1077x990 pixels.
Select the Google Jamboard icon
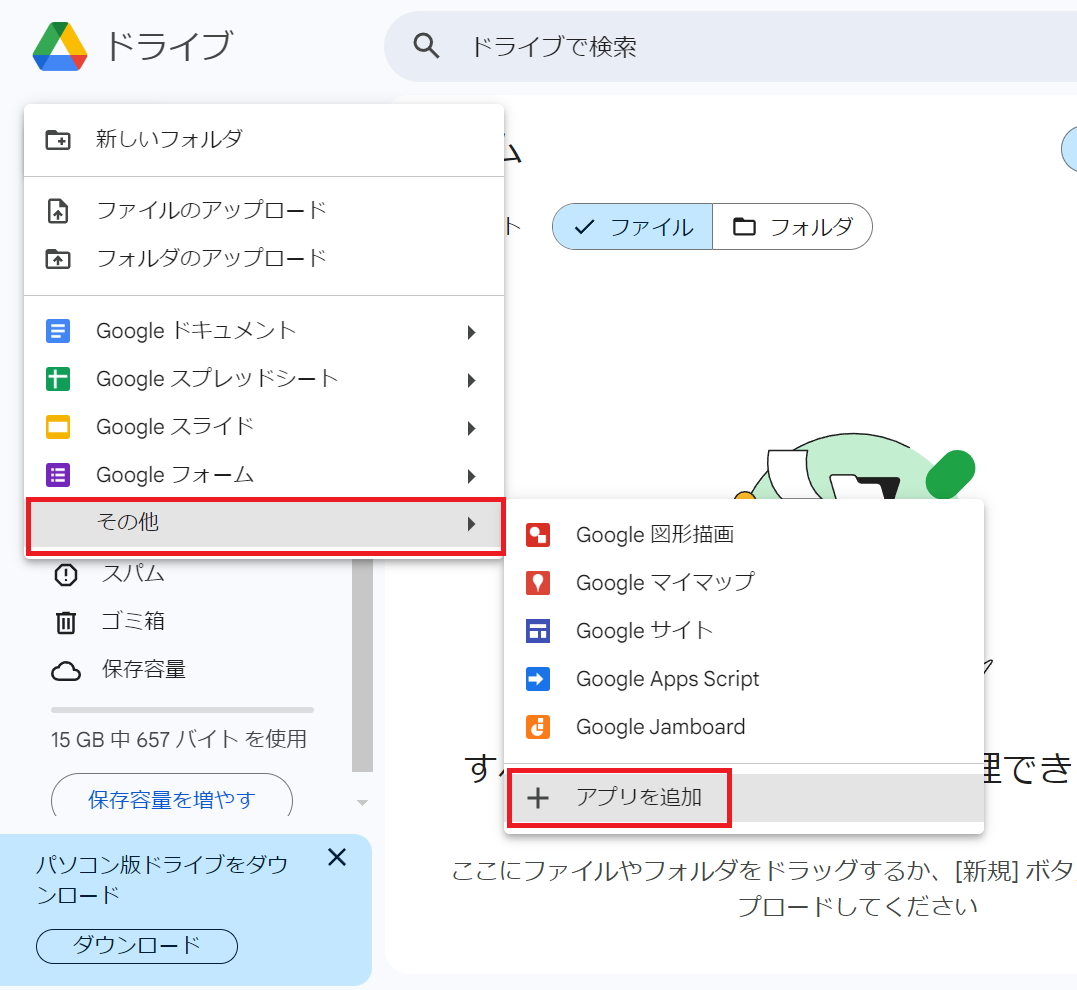pyautogui.click(x=540, y=727)
